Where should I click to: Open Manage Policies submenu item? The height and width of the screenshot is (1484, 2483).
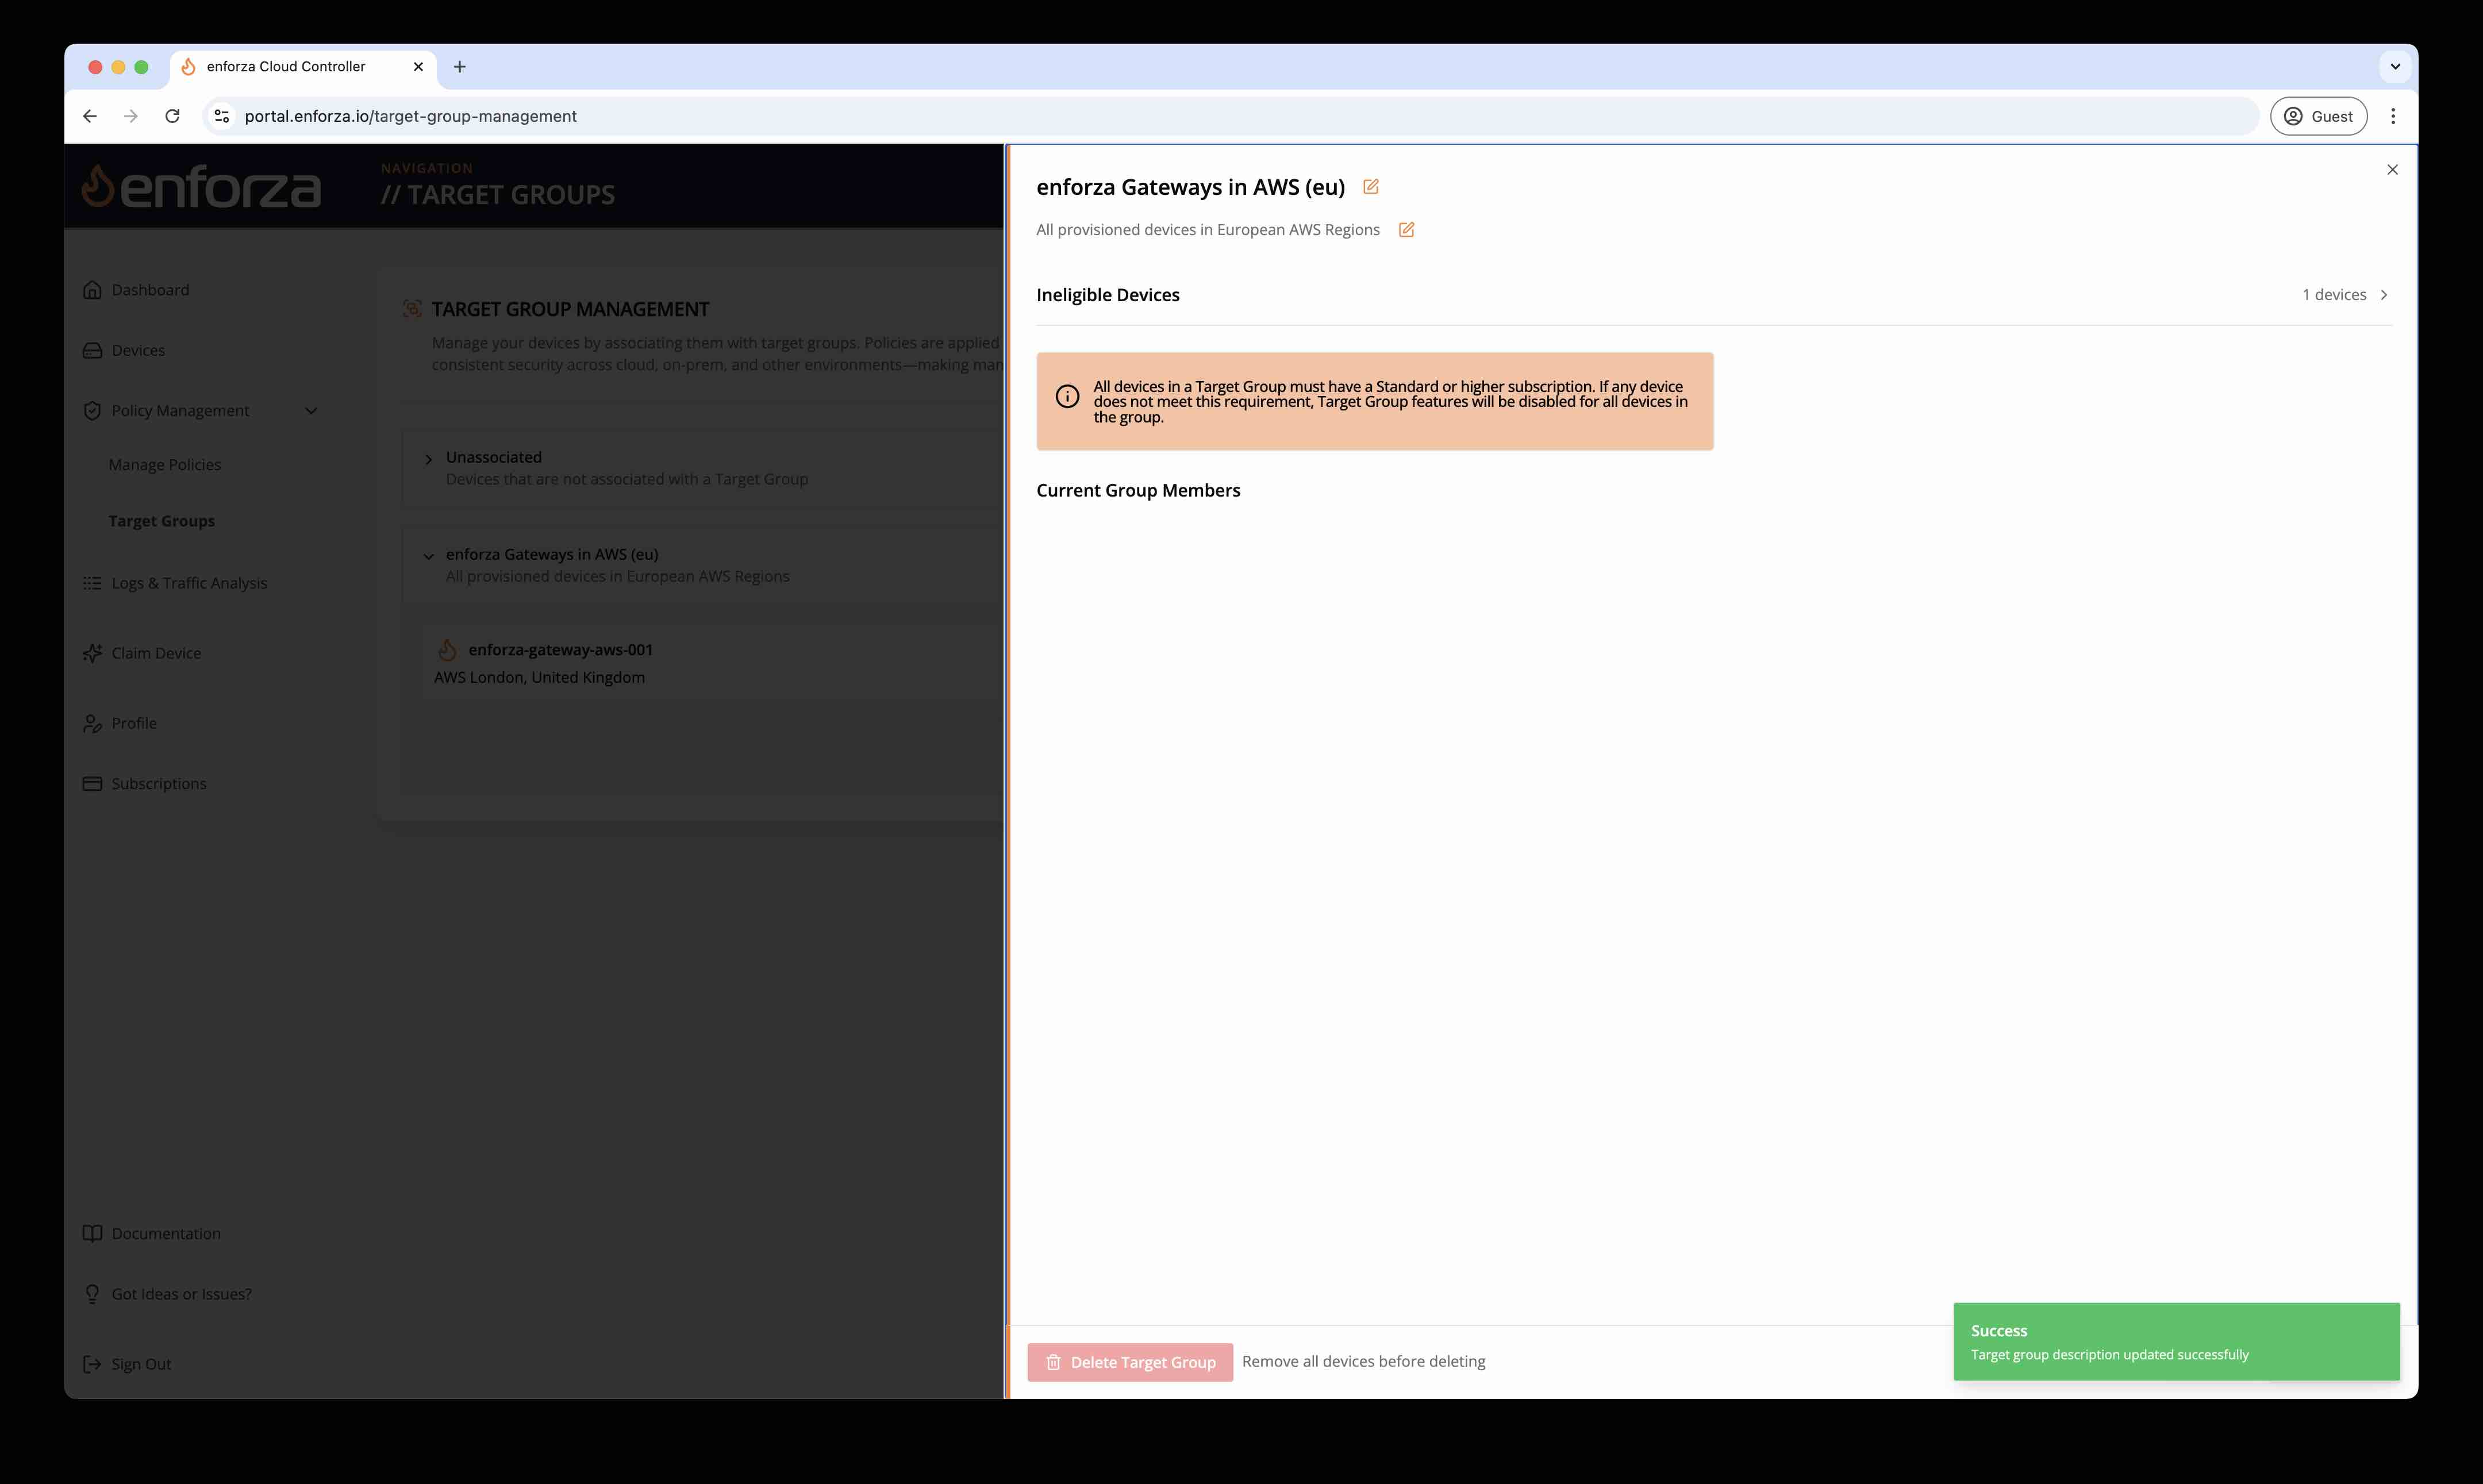[x=165, y=465]
